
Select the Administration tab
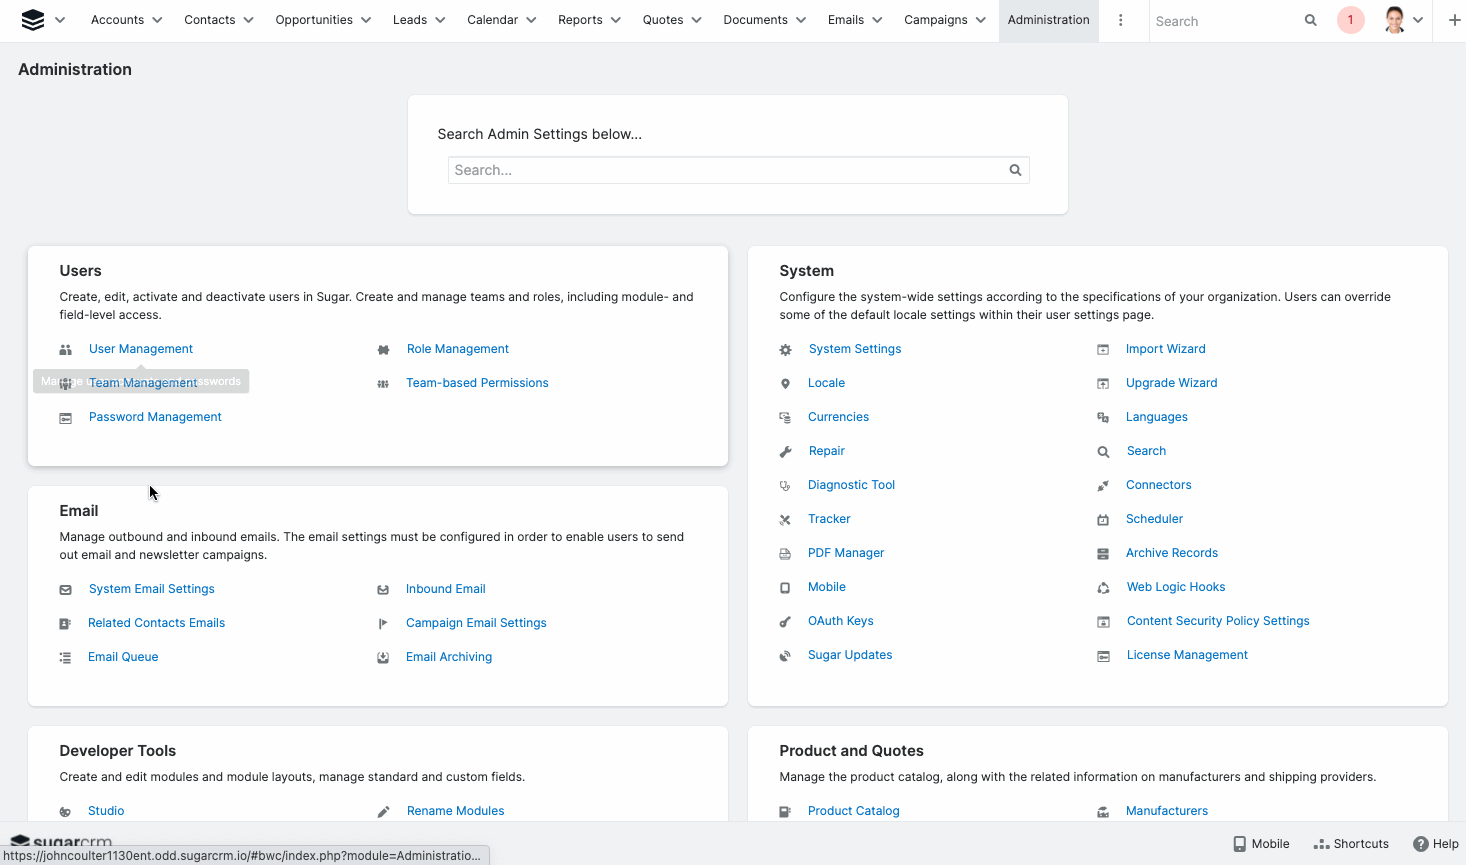point(1048,20)
